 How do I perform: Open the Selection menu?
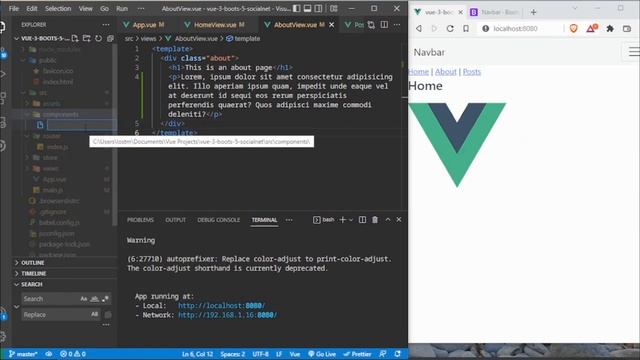click(58, 9)
